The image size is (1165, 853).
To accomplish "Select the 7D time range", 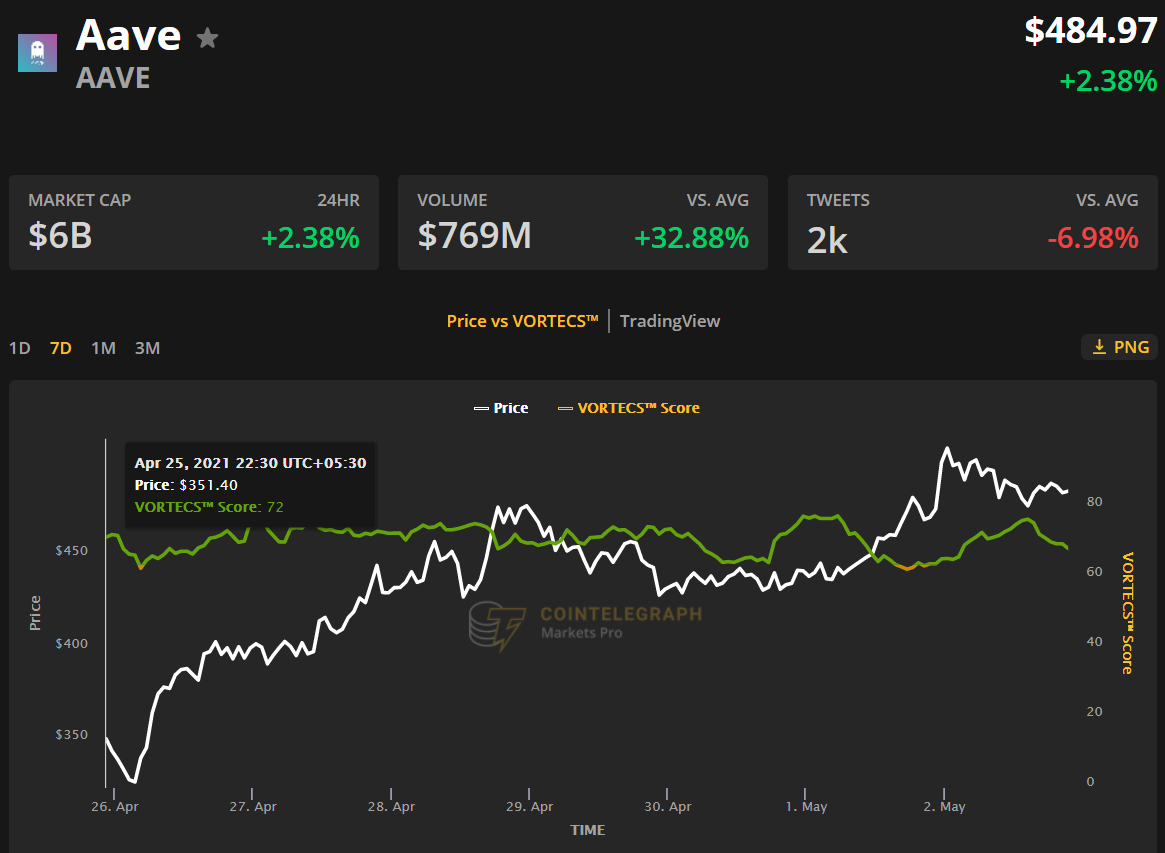I will 61,348.
